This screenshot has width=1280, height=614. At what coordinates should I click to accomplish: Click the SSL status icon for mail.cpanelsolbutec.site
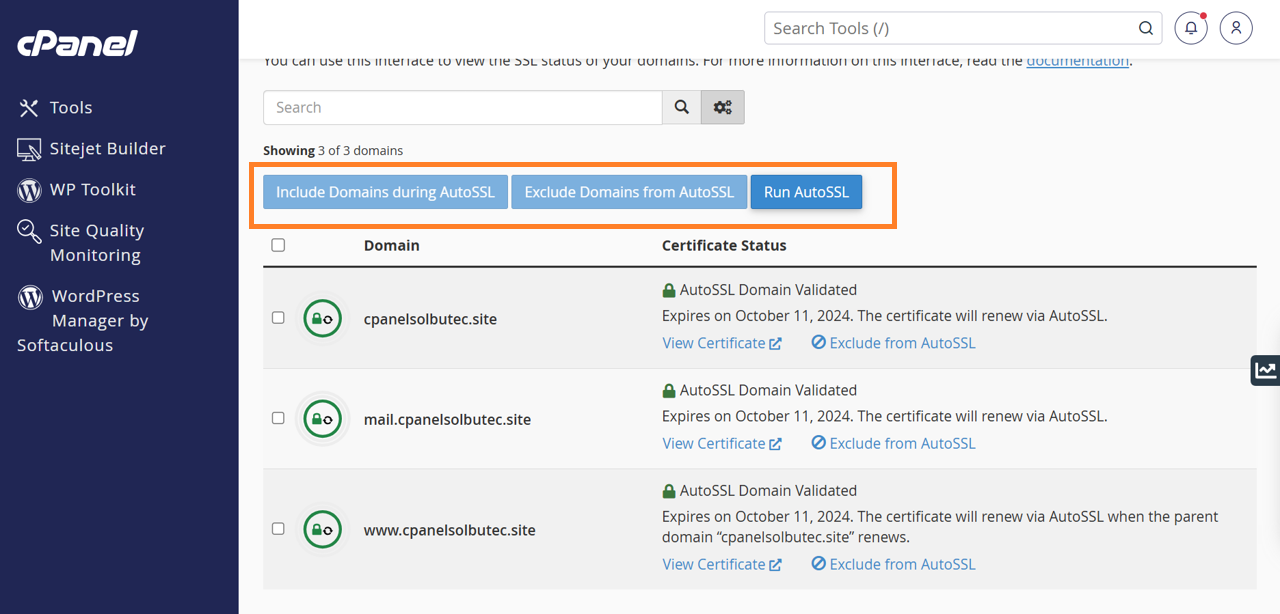(x=323, y=419)
